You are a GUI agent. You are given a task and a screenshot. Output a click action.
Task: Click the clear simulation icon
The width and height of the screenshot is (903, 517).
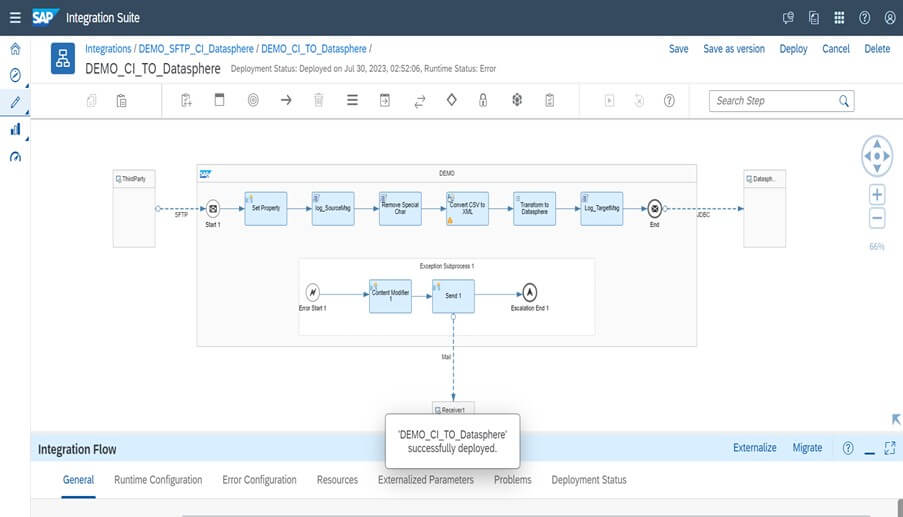pos(639,101)
